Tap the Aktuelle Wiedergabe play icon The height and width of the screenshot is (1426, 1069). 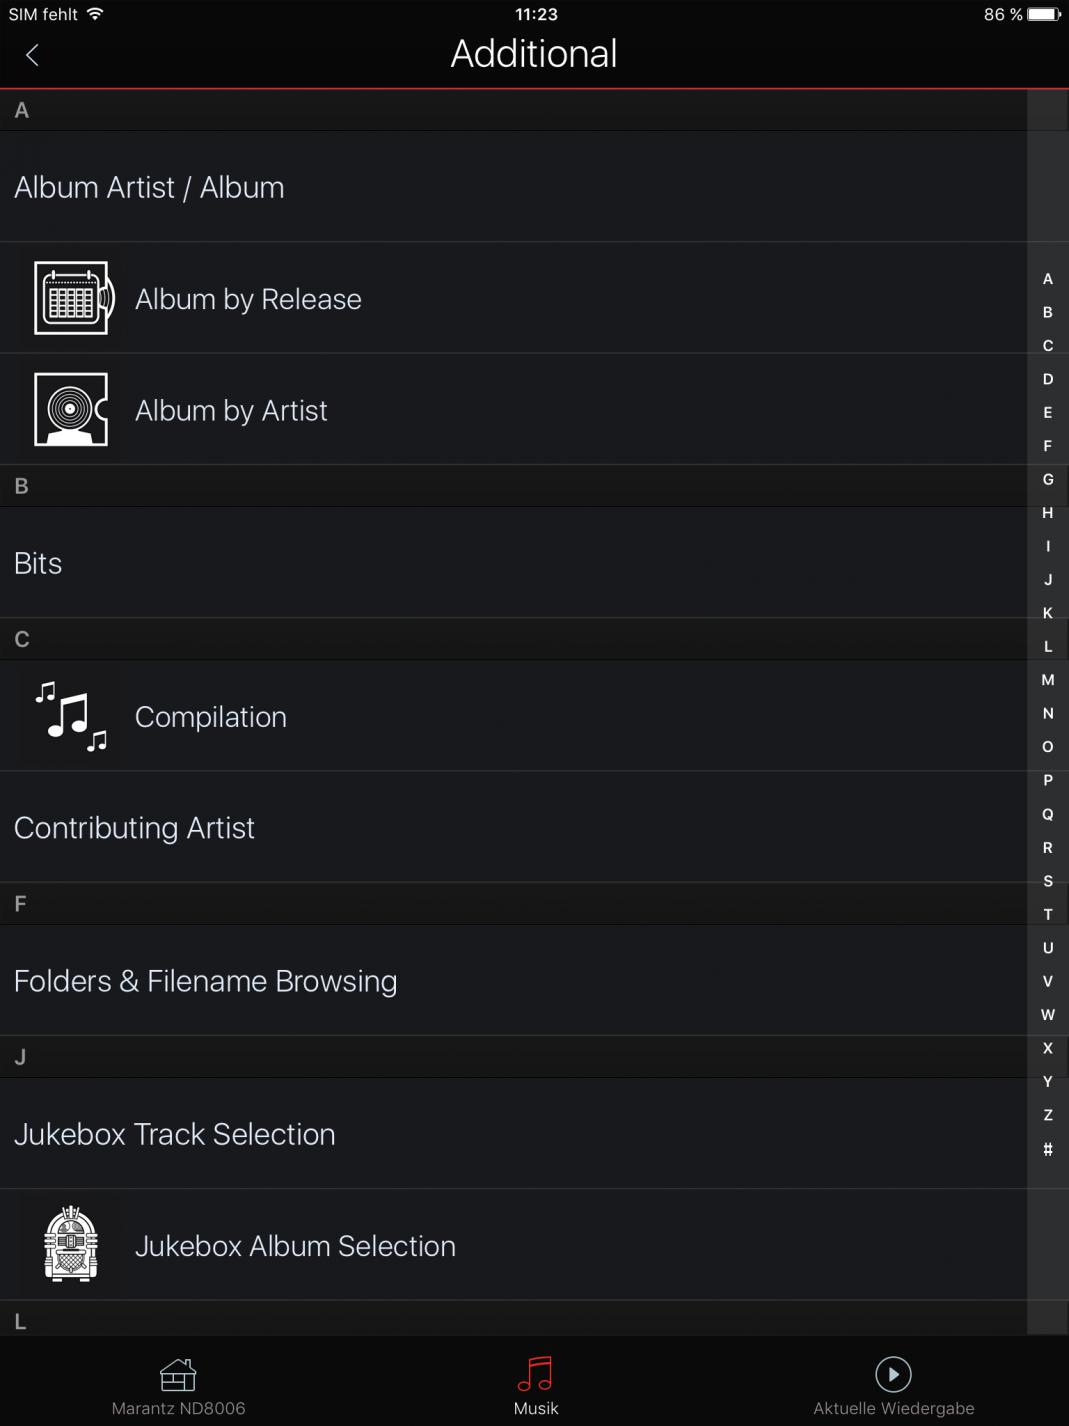click(893, 1374)
